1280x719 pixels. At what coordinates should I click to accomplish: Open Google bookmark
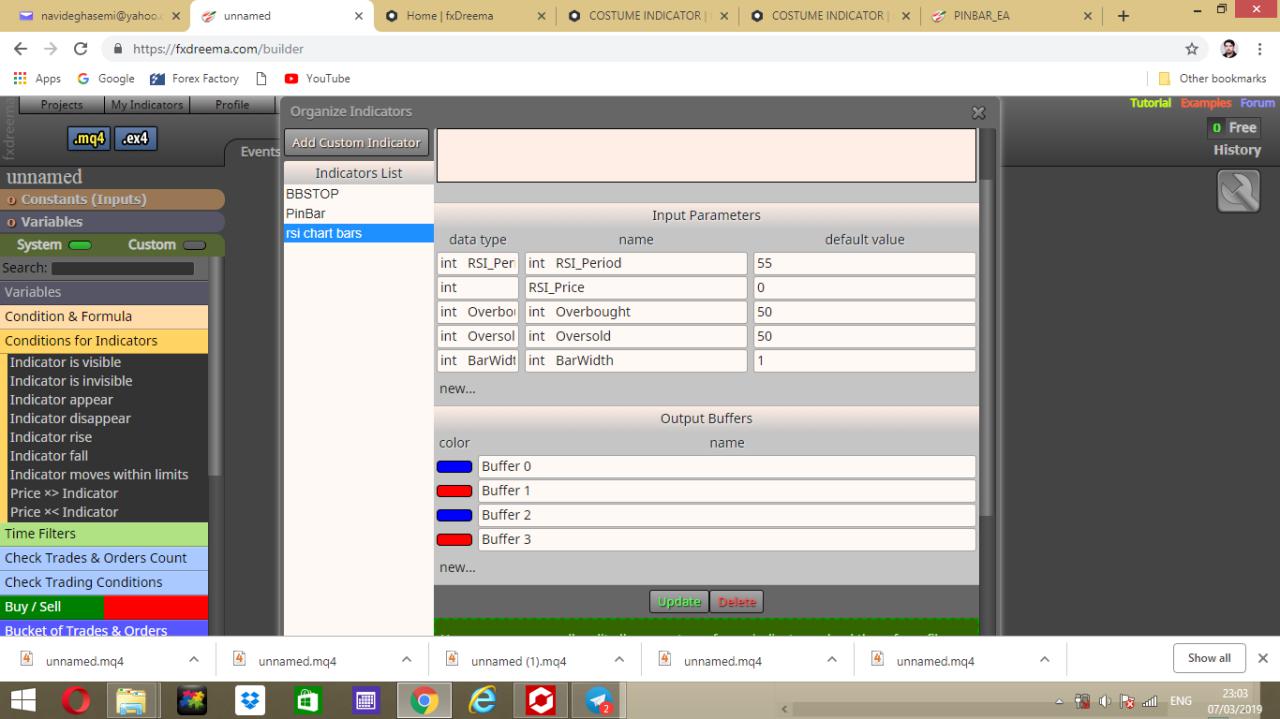pos(106,79)
